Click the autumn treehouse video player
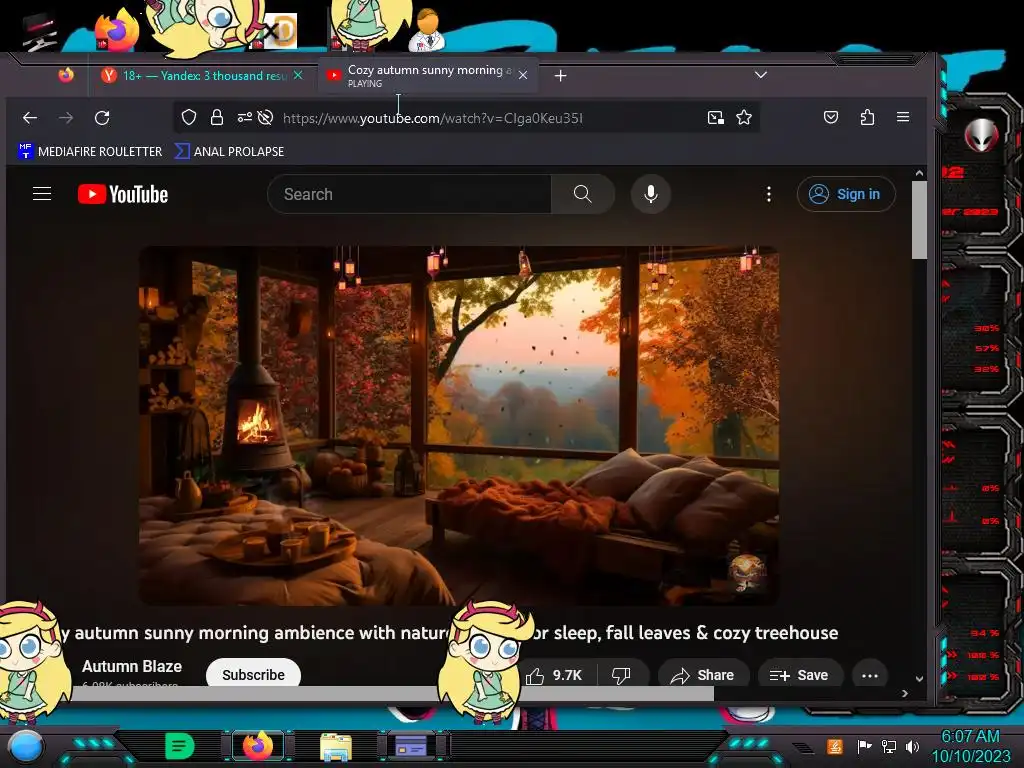This screenshot has height=768, width=1024. 458,426
